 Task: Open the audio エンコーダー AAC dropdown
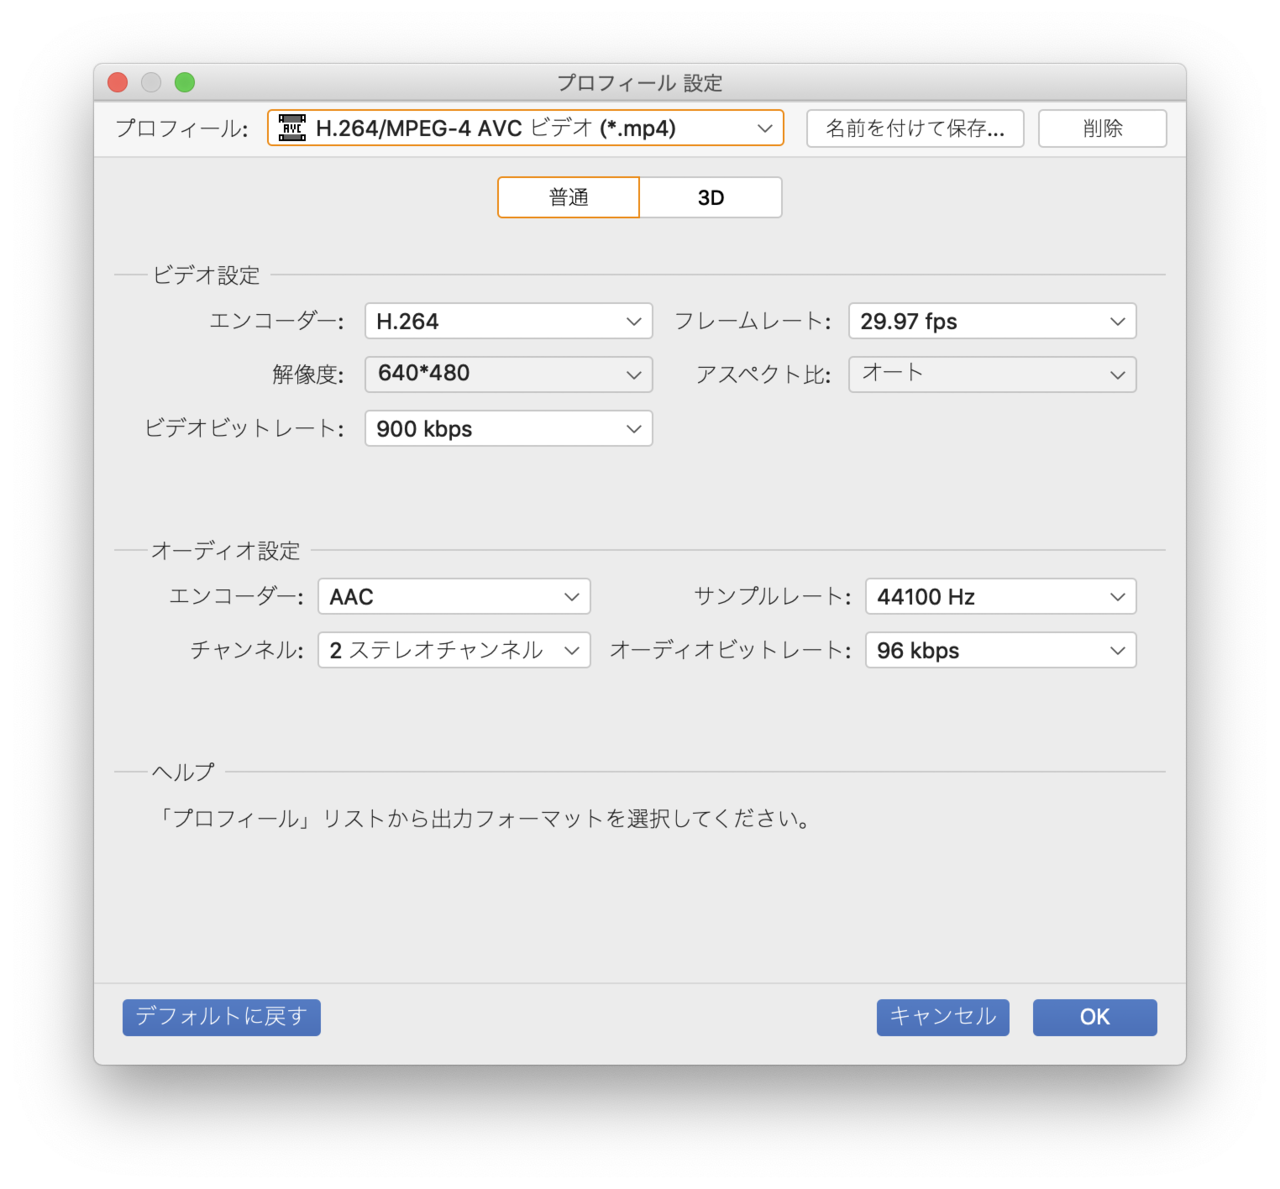tap(454, 596)
